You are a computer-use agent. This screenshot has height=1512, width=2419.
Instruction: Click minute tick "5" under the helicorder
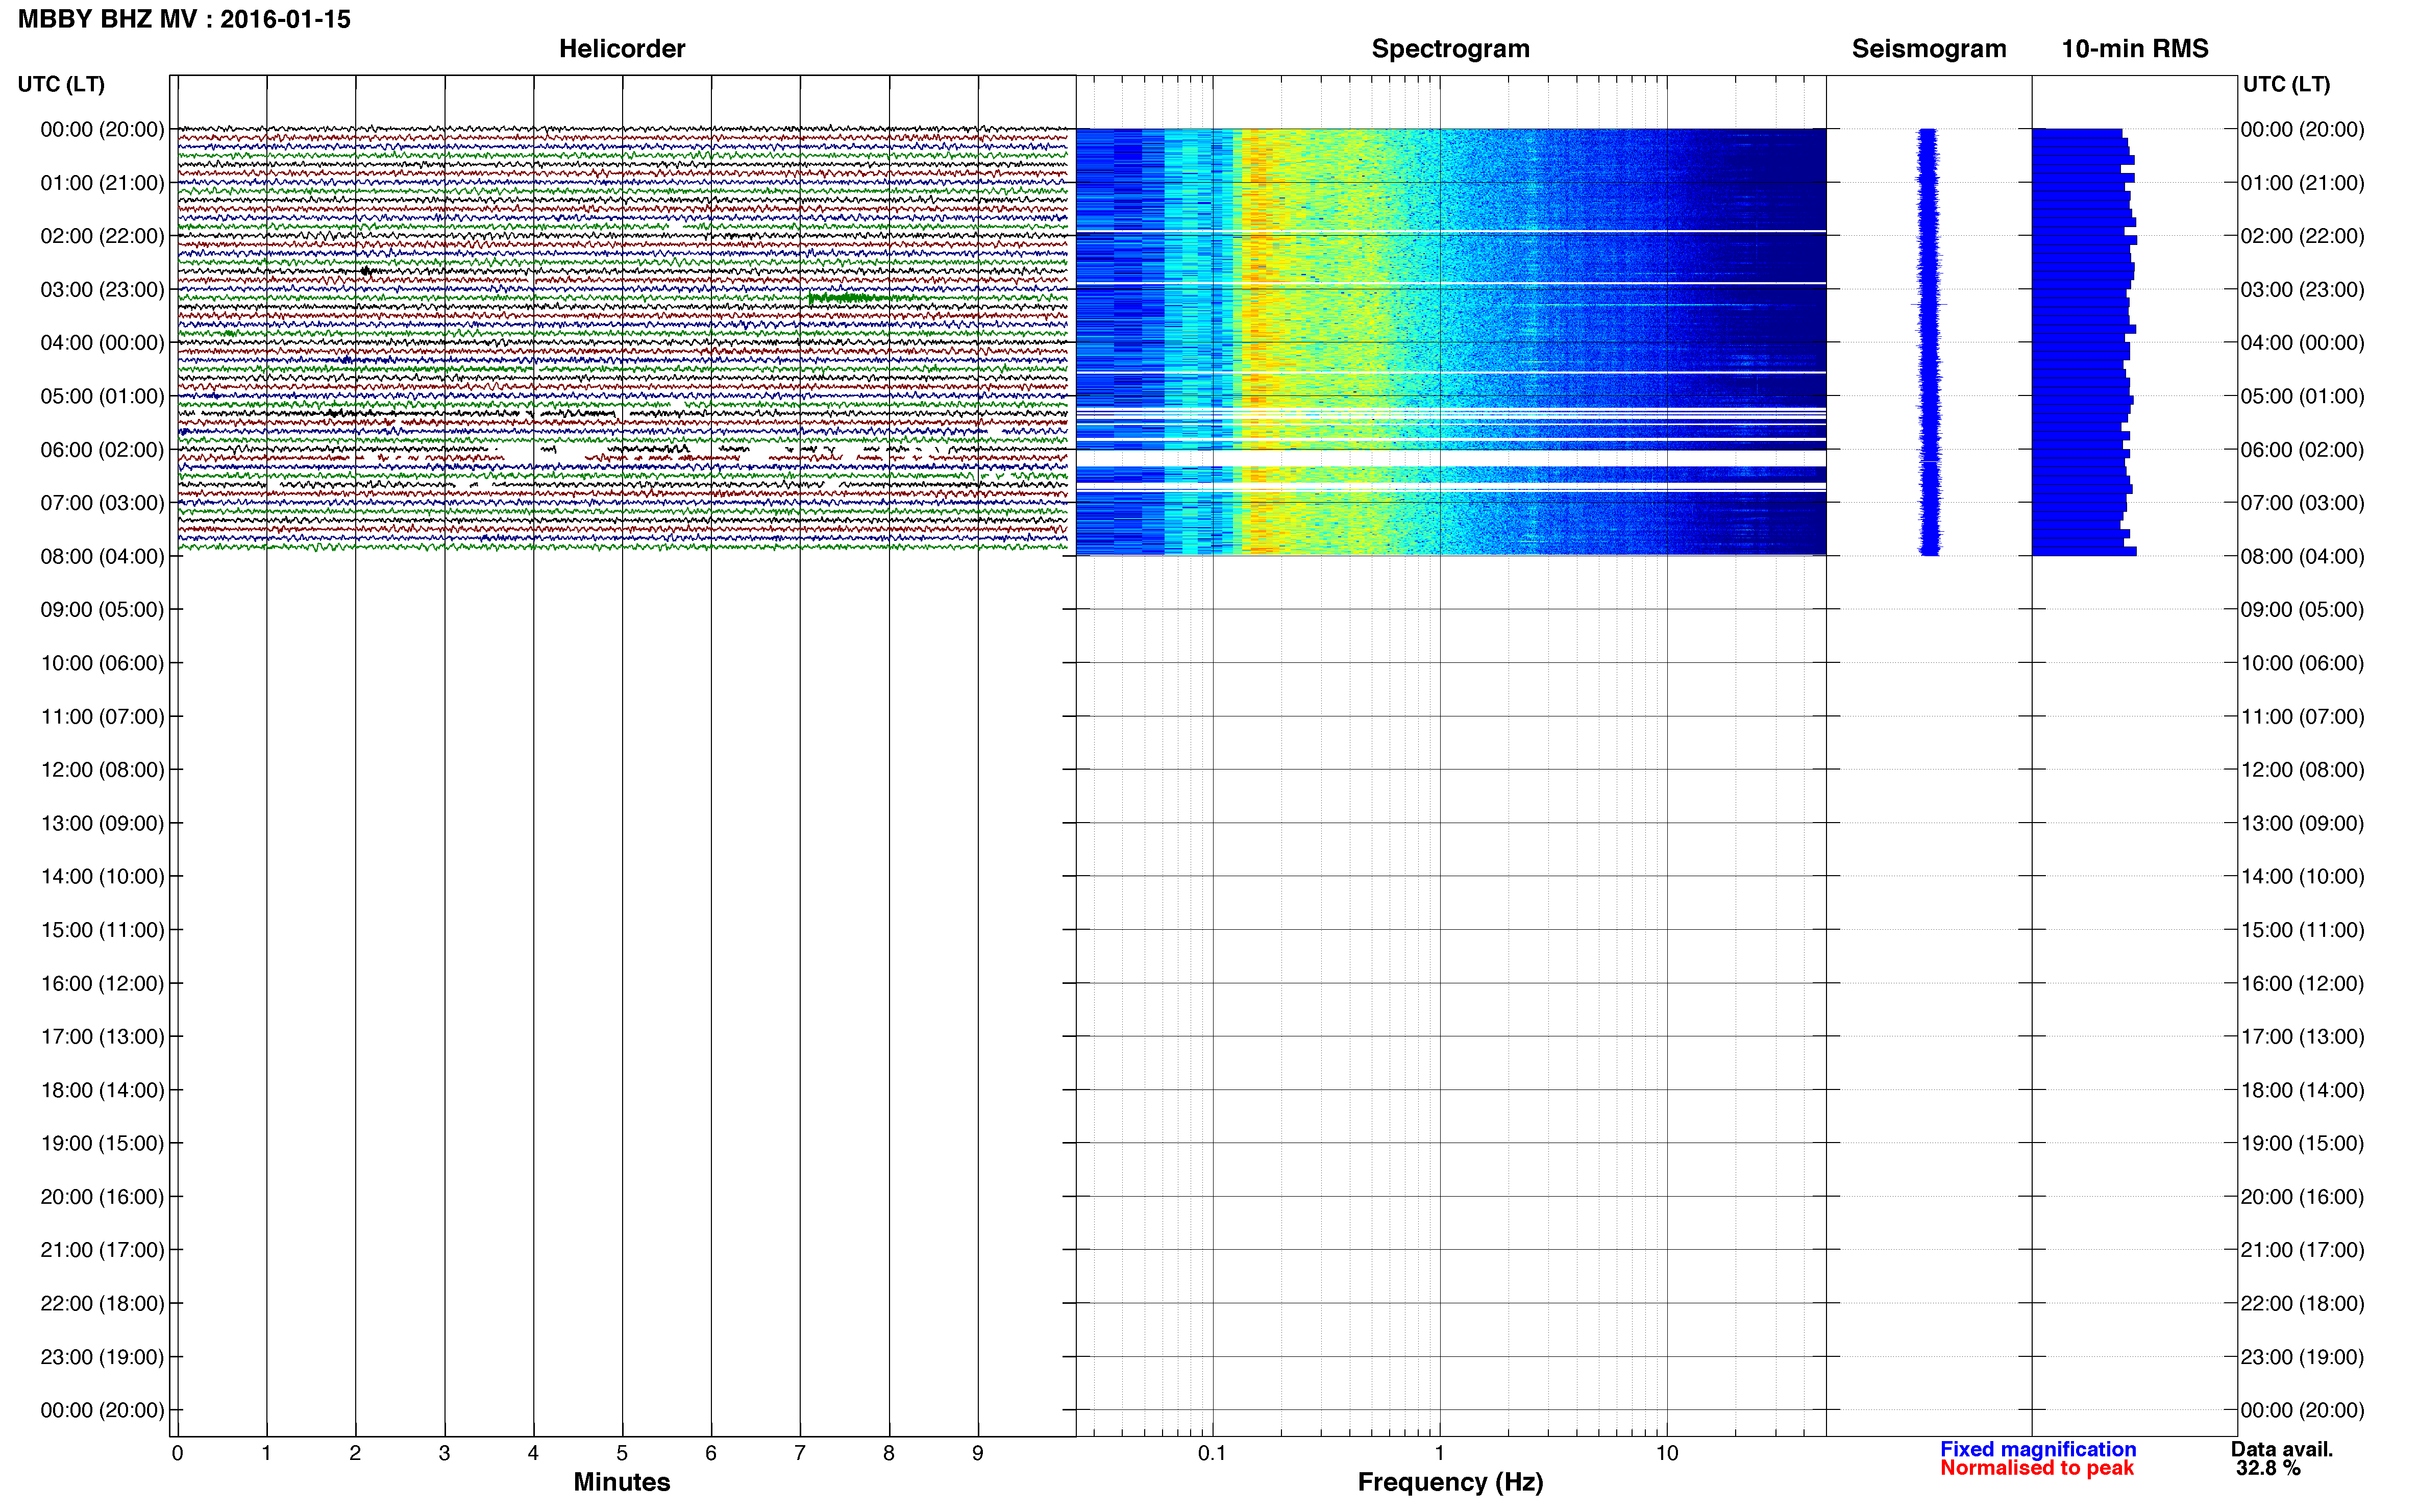622,1453
